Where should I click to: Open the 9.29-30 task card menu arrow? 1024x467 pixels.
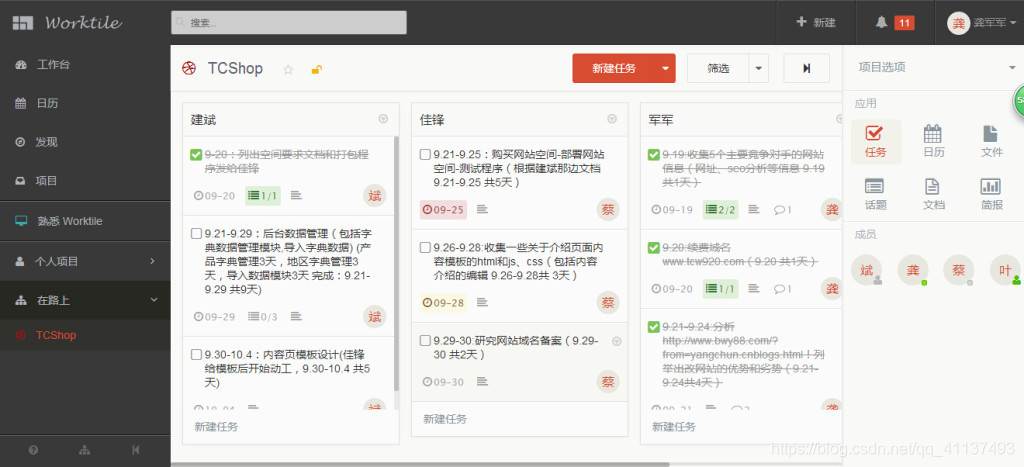617,342
